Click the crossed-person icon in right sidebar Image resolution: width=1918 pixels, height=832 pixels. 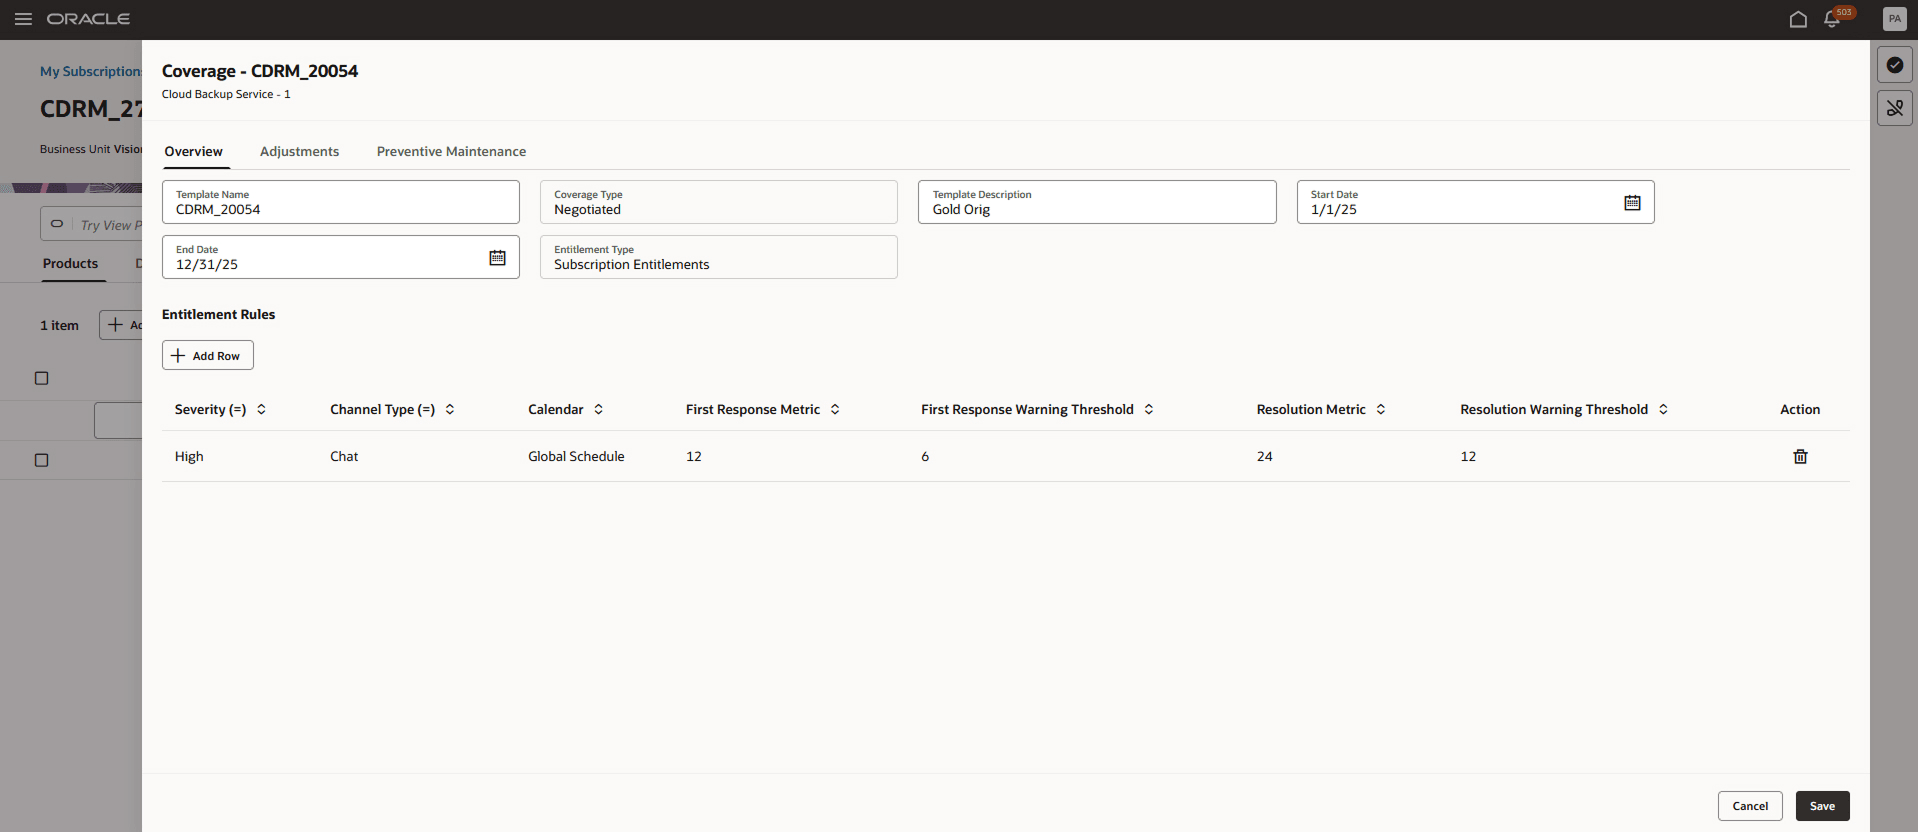[1894, 108]
